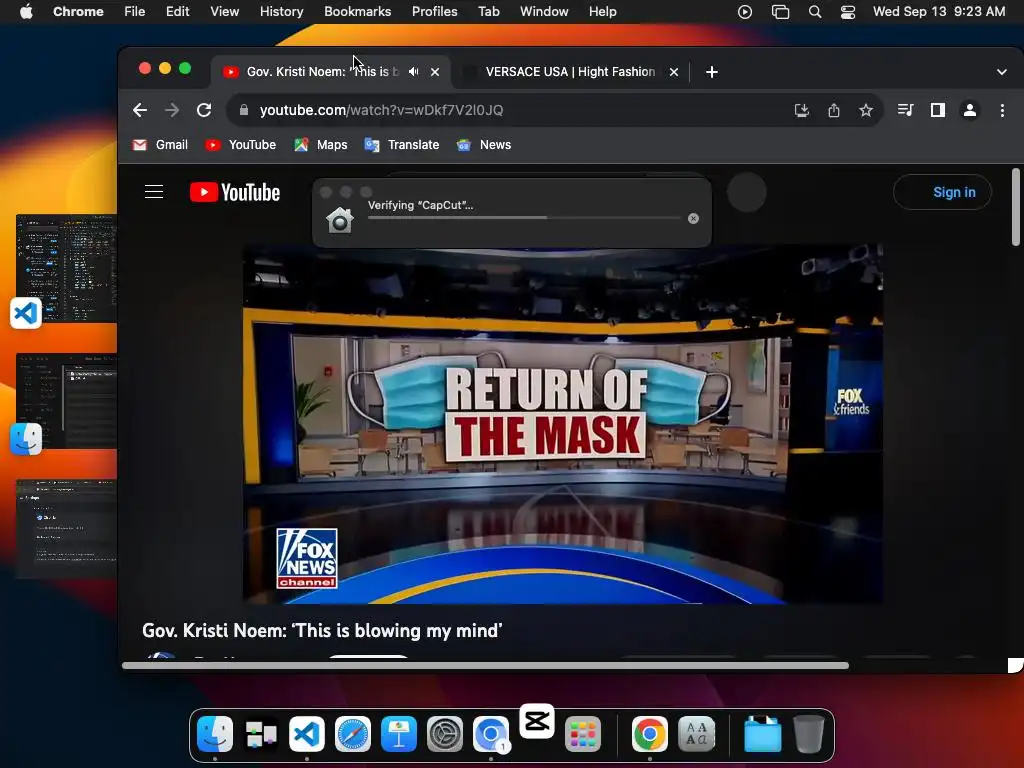Open Launchpad from the Dock

pos(583,734)
